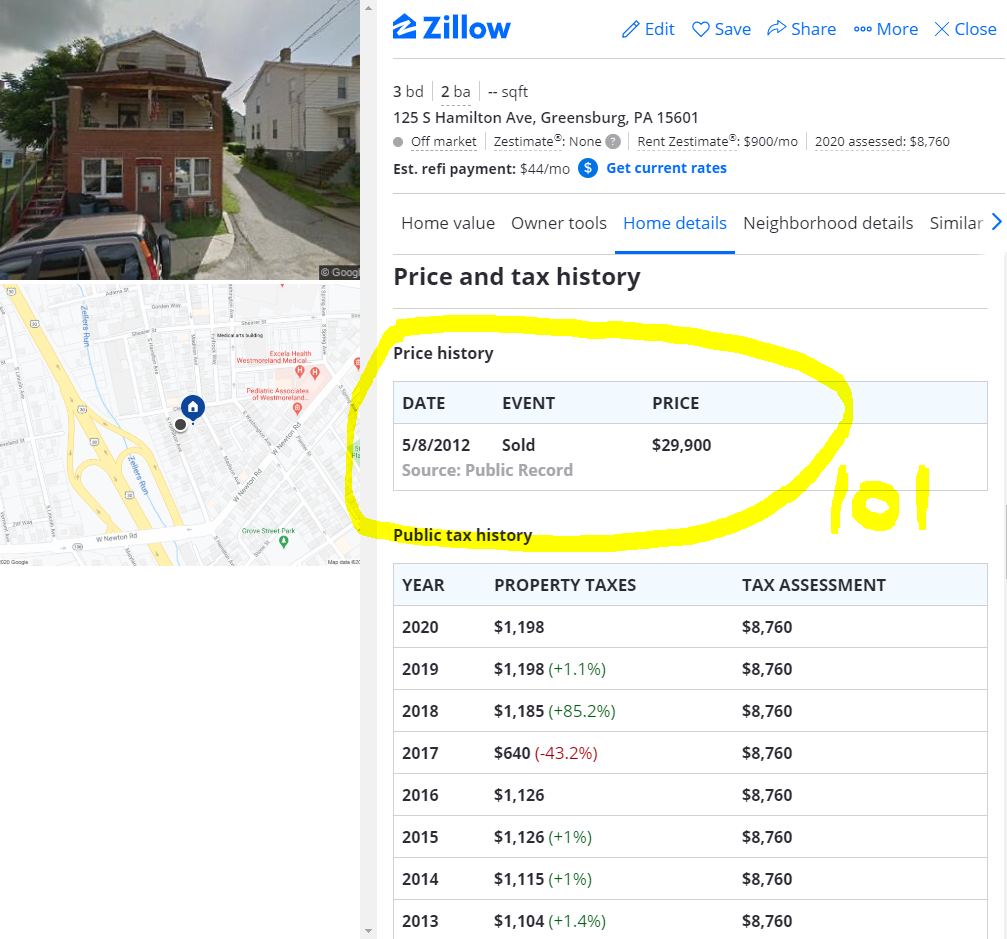Click the 2015 property taxes $1,126 (+1%)

(x=543, y=837)
